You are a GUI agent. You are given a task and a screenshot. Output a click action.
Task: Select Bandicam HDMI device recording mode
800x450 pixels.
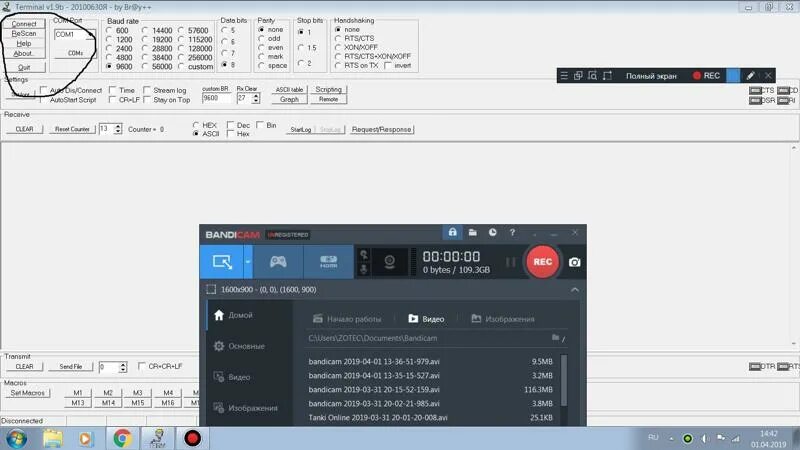[x=329, y=262]
